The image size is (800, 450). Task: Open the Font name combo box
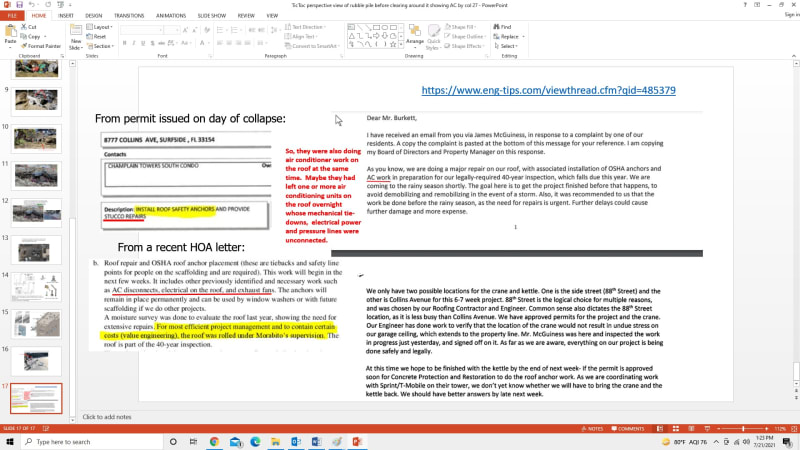coord(141,31)
